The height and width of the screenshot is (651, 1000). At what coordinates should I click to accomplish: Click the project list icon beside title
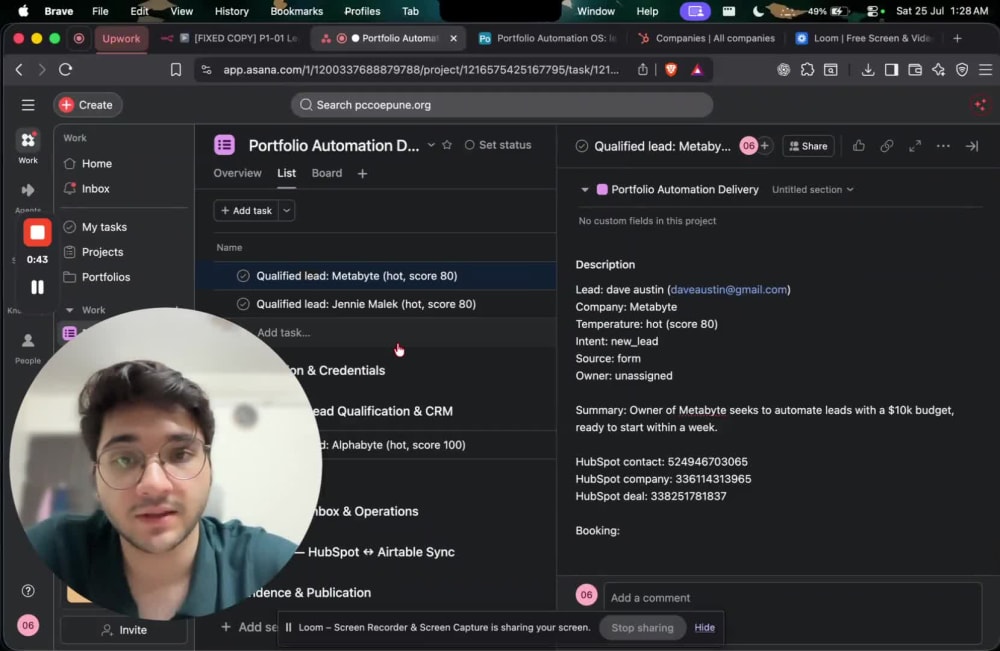[x=224, y=145]
